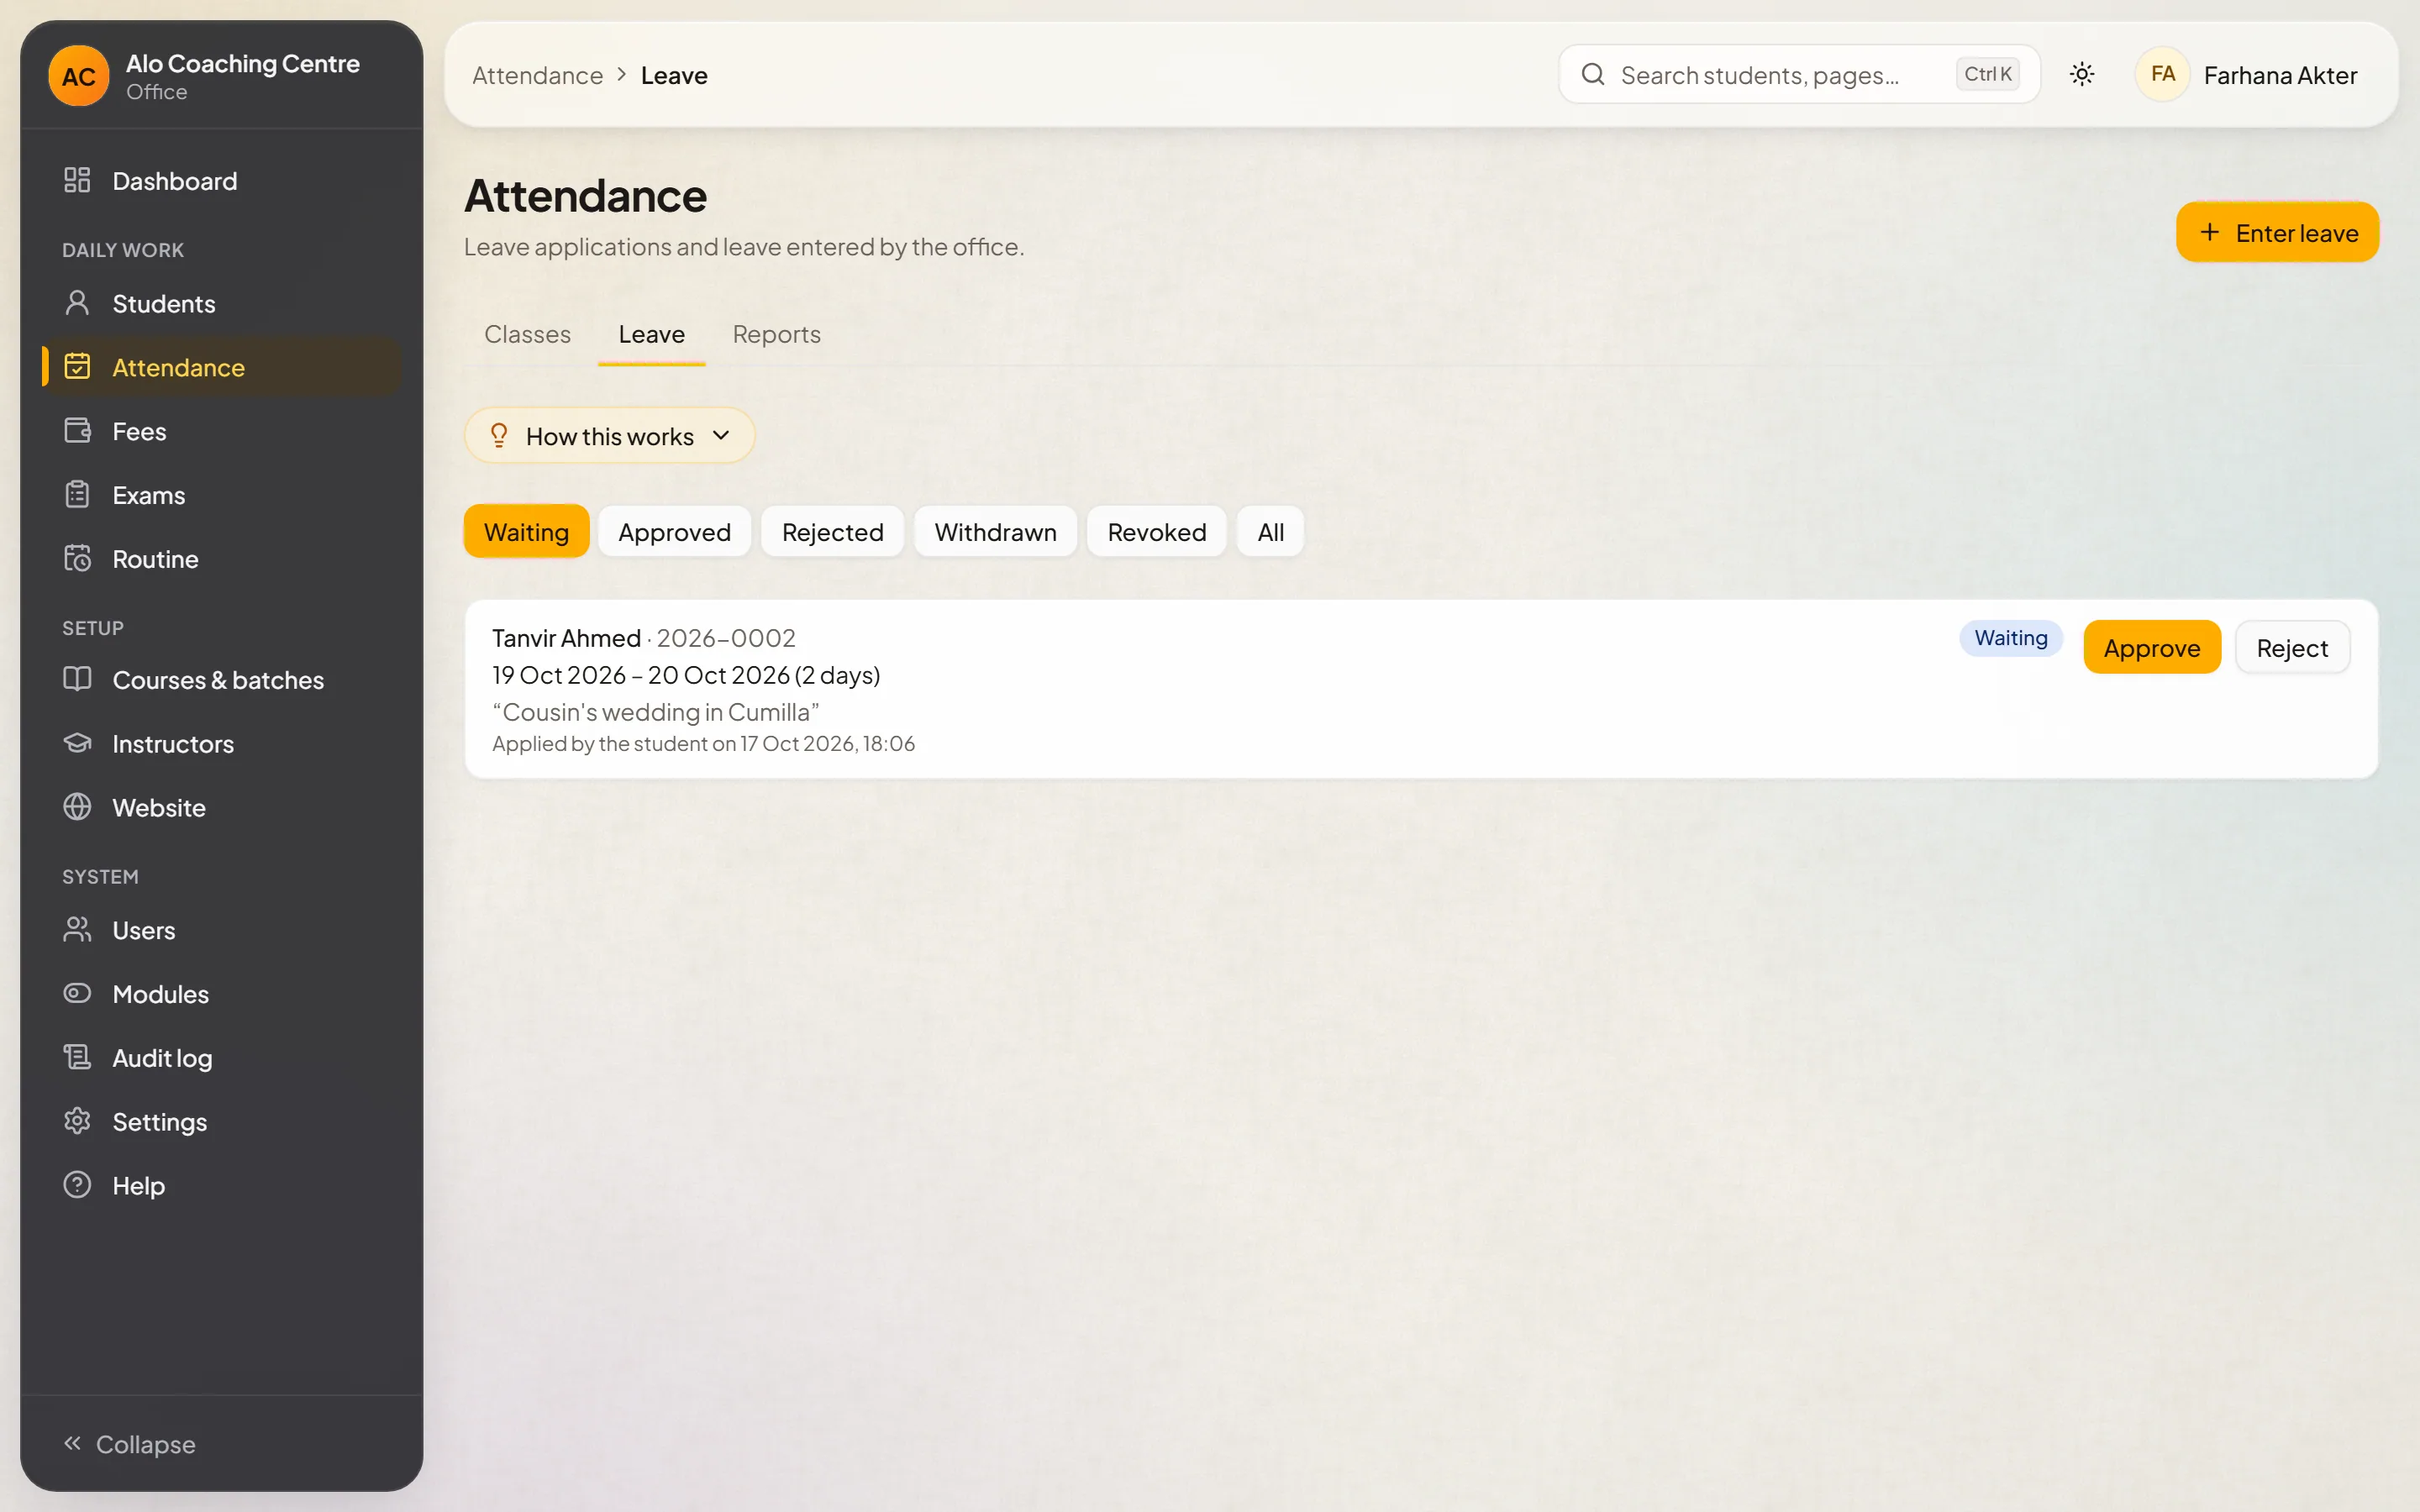
Task: Click the Tanvir Ahmed name text
Action: coord(566,638)
